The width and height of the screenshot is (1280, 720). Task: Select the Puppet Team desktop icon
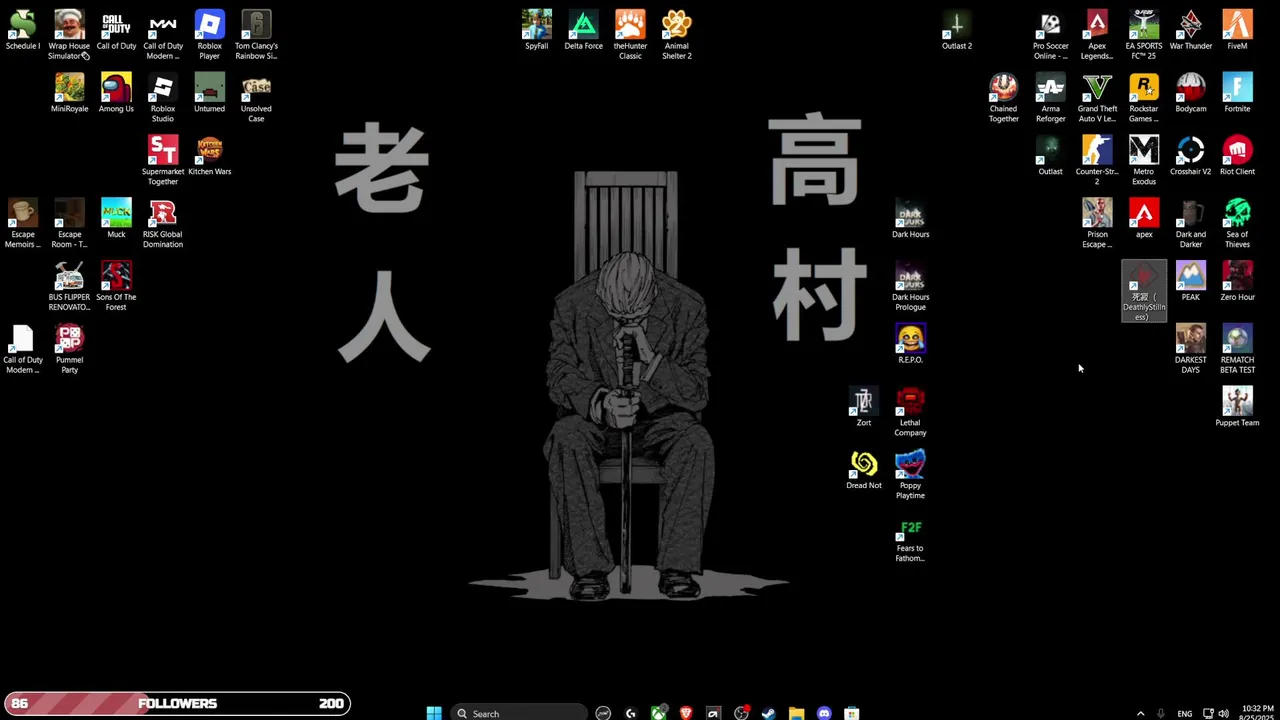[1237, 408]
